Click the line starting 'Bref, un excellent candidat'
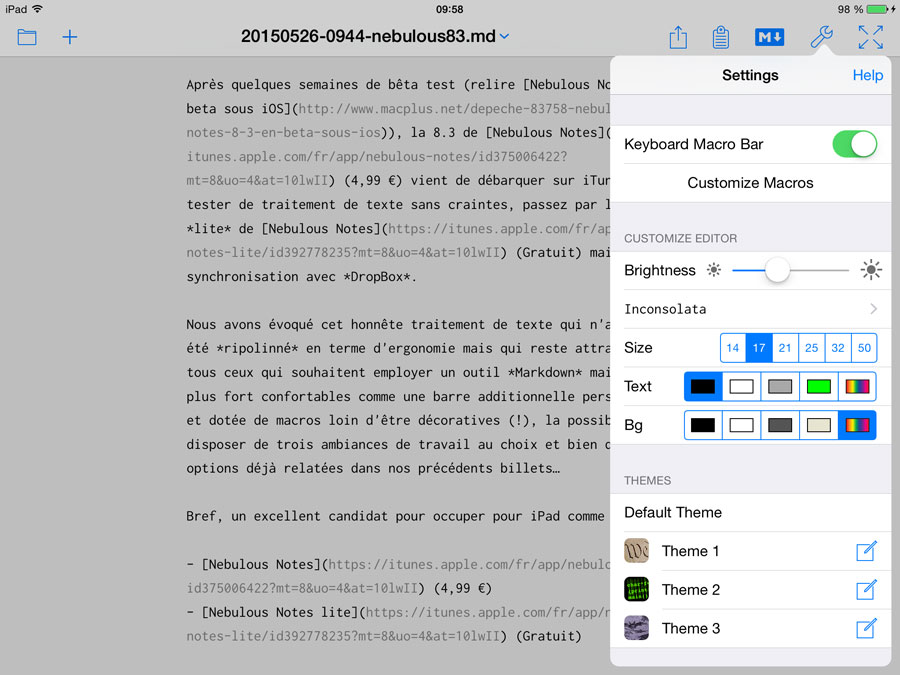900x675 pixels. click(395, 516)
